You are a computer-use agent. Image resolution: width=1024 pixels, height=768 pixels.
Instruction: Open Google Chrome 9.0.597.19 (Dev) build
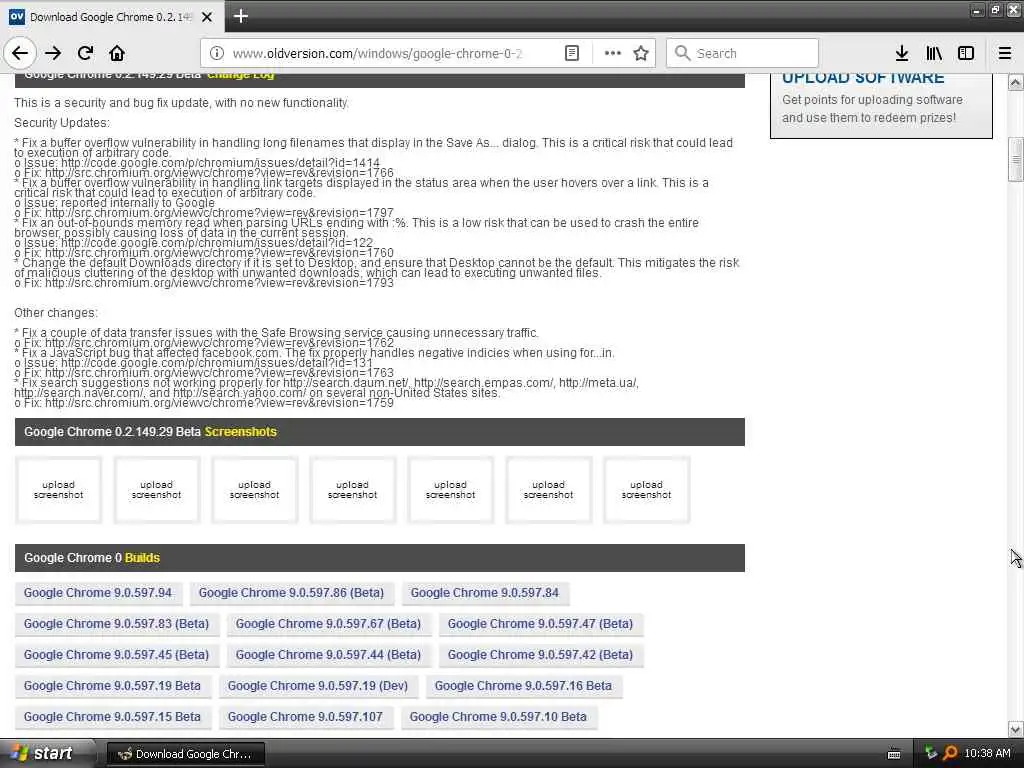(x=318, y=686)
